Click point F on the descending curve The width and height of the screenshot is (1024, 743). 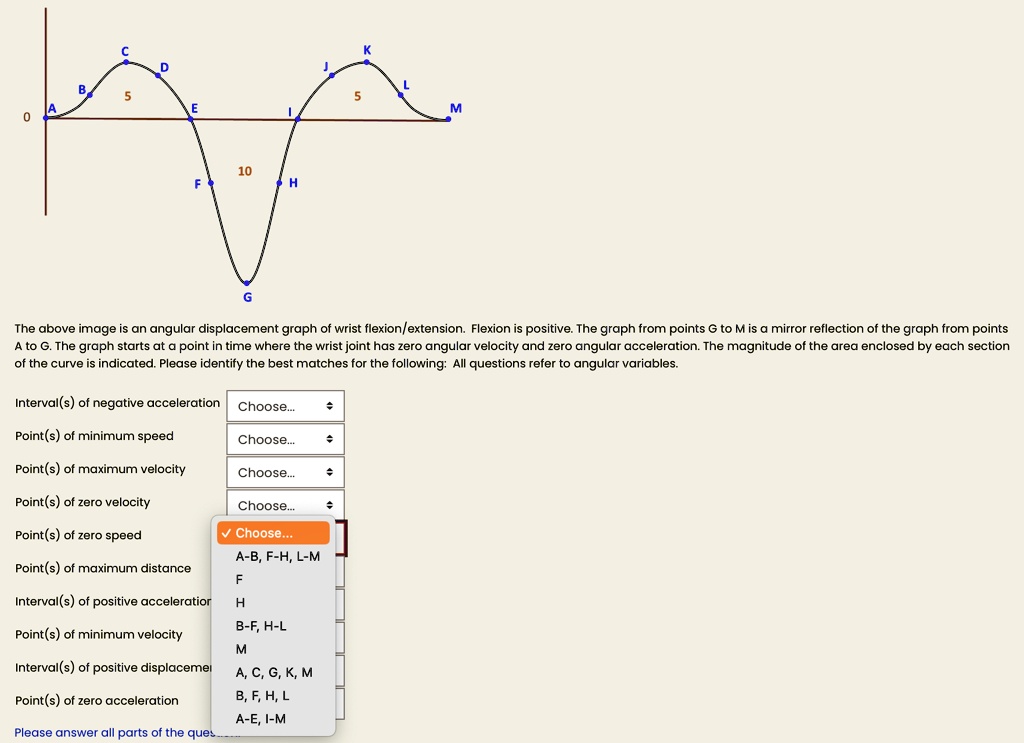210,183
